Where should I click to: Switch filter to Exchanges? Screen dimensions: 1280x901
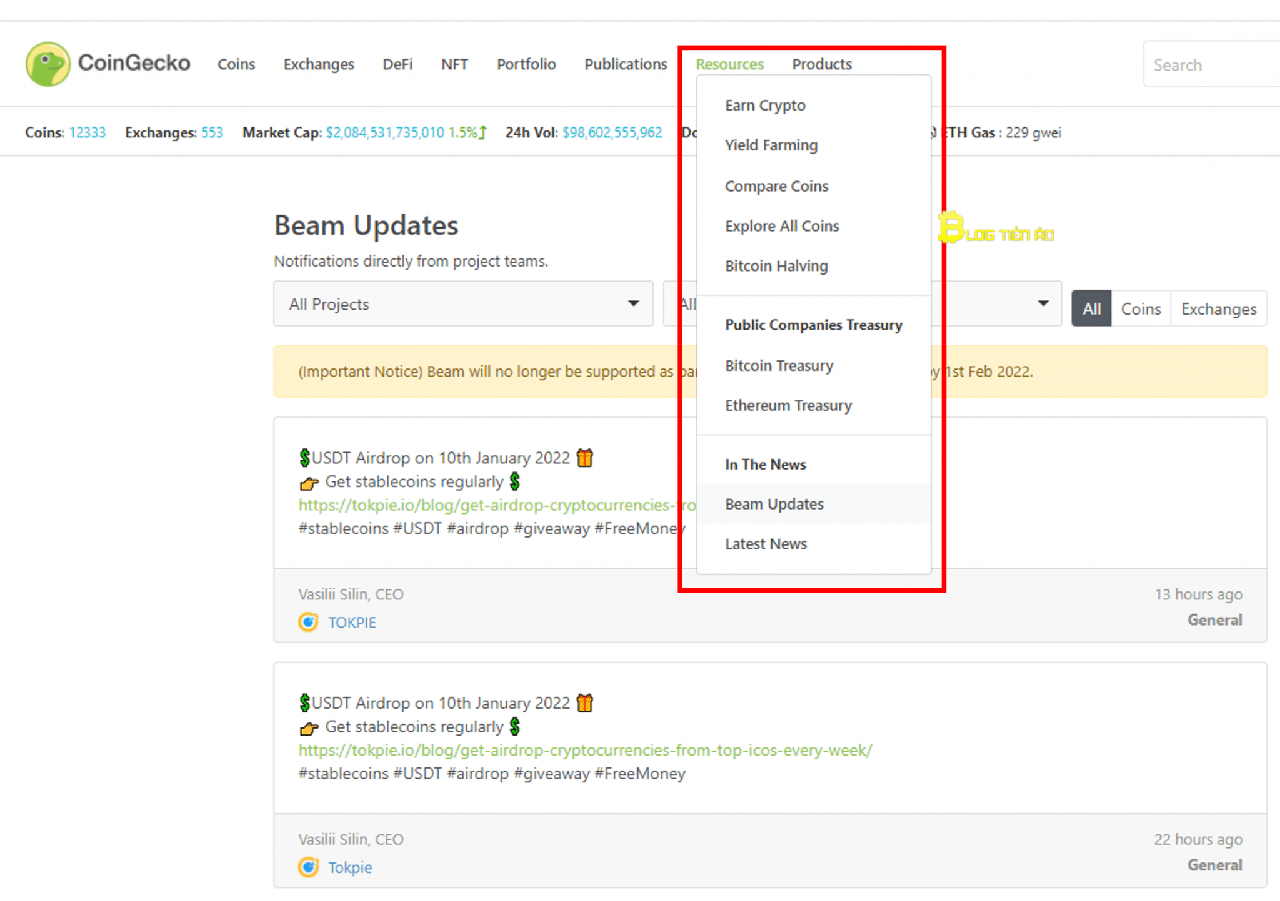1218,309
